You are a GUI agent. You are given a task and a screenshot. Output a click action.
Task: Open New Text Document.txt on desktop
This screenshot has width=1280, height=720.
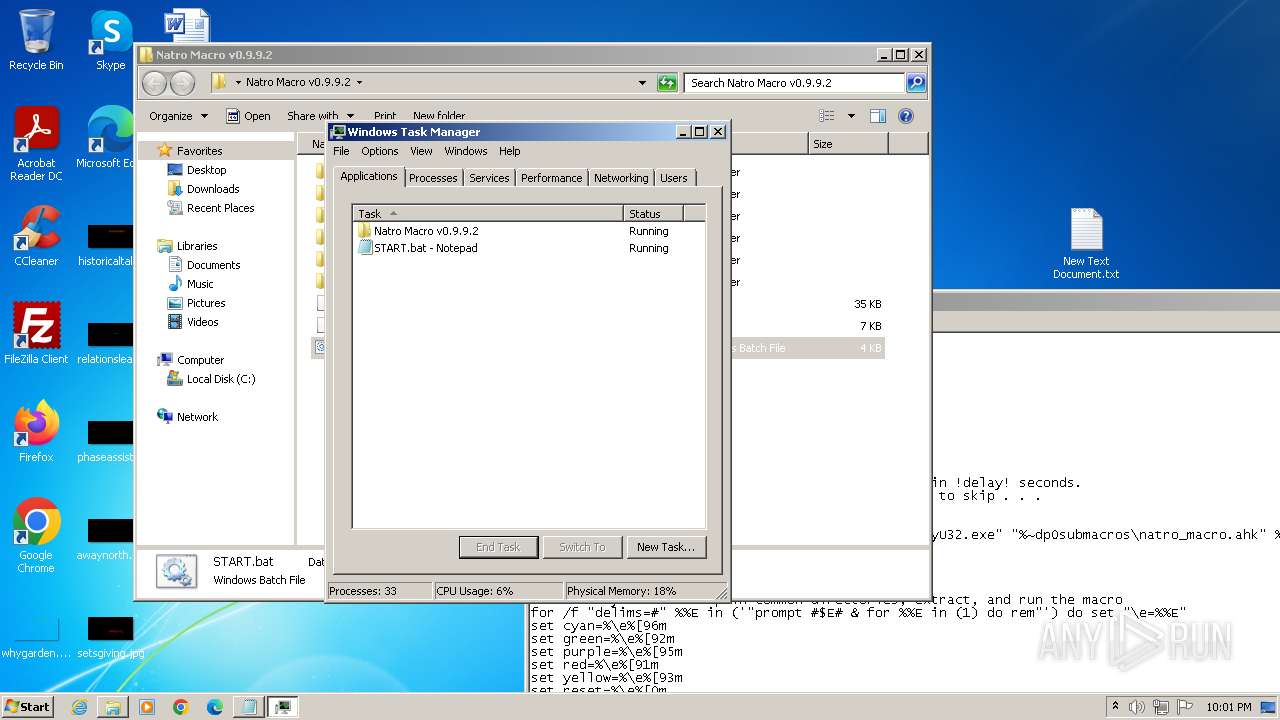[x=1086, y=245]
